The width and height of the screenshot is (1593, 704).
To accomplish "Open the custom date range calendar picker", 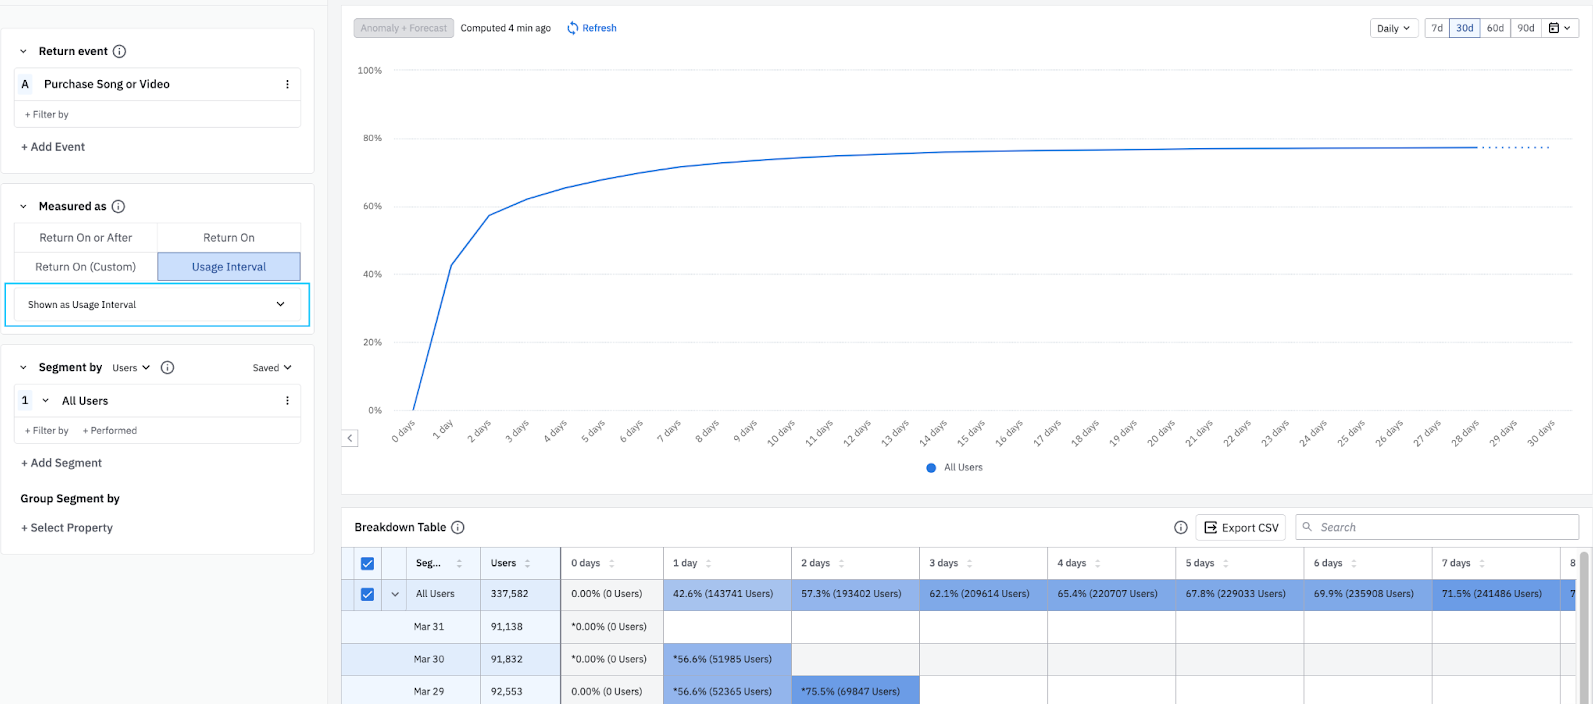I will pyautogui.click(x=1559, y=28).
